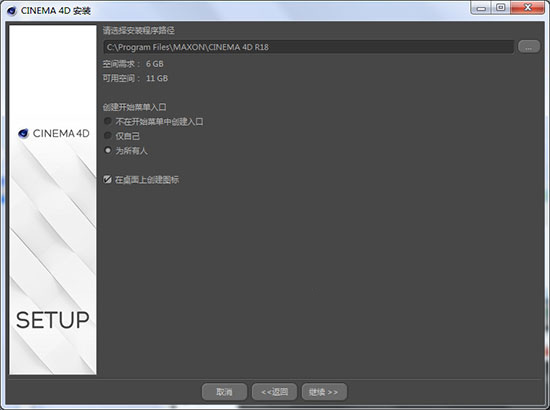Screen dimensions: 550x410
Task: Click the 请选择安装程序路径 label
Action: [139, 31]
